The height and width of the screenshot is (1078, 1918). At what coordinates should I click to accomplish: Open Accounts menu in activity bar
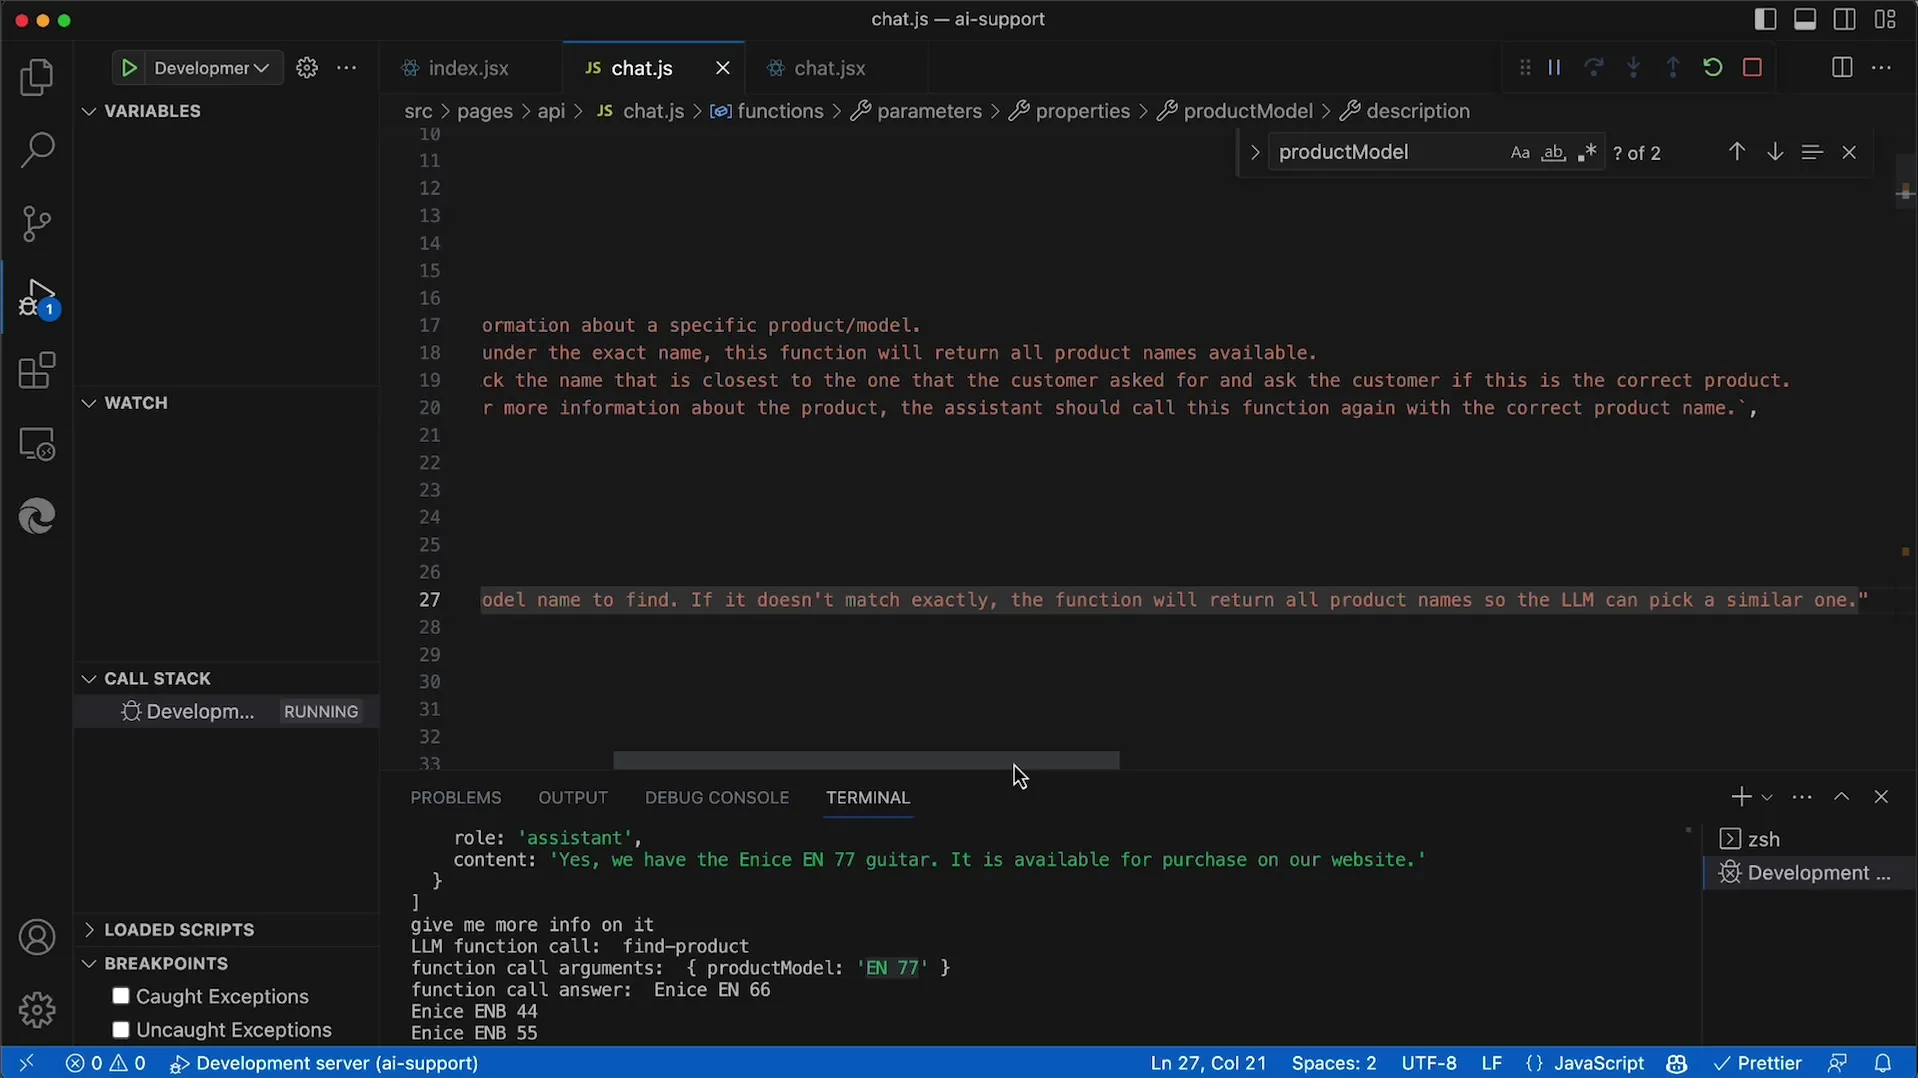click(37, 938)
